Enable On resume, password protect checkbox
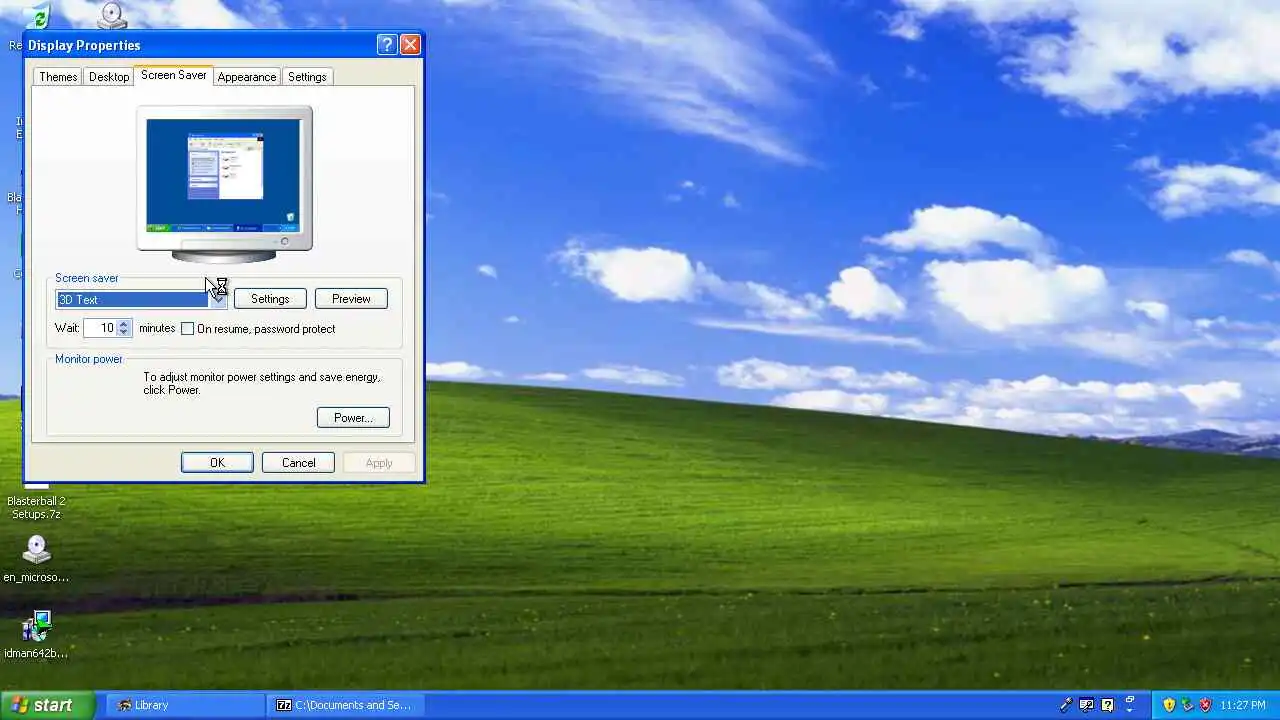Screen dimensions: 1280x720 (x=187, y=329)
